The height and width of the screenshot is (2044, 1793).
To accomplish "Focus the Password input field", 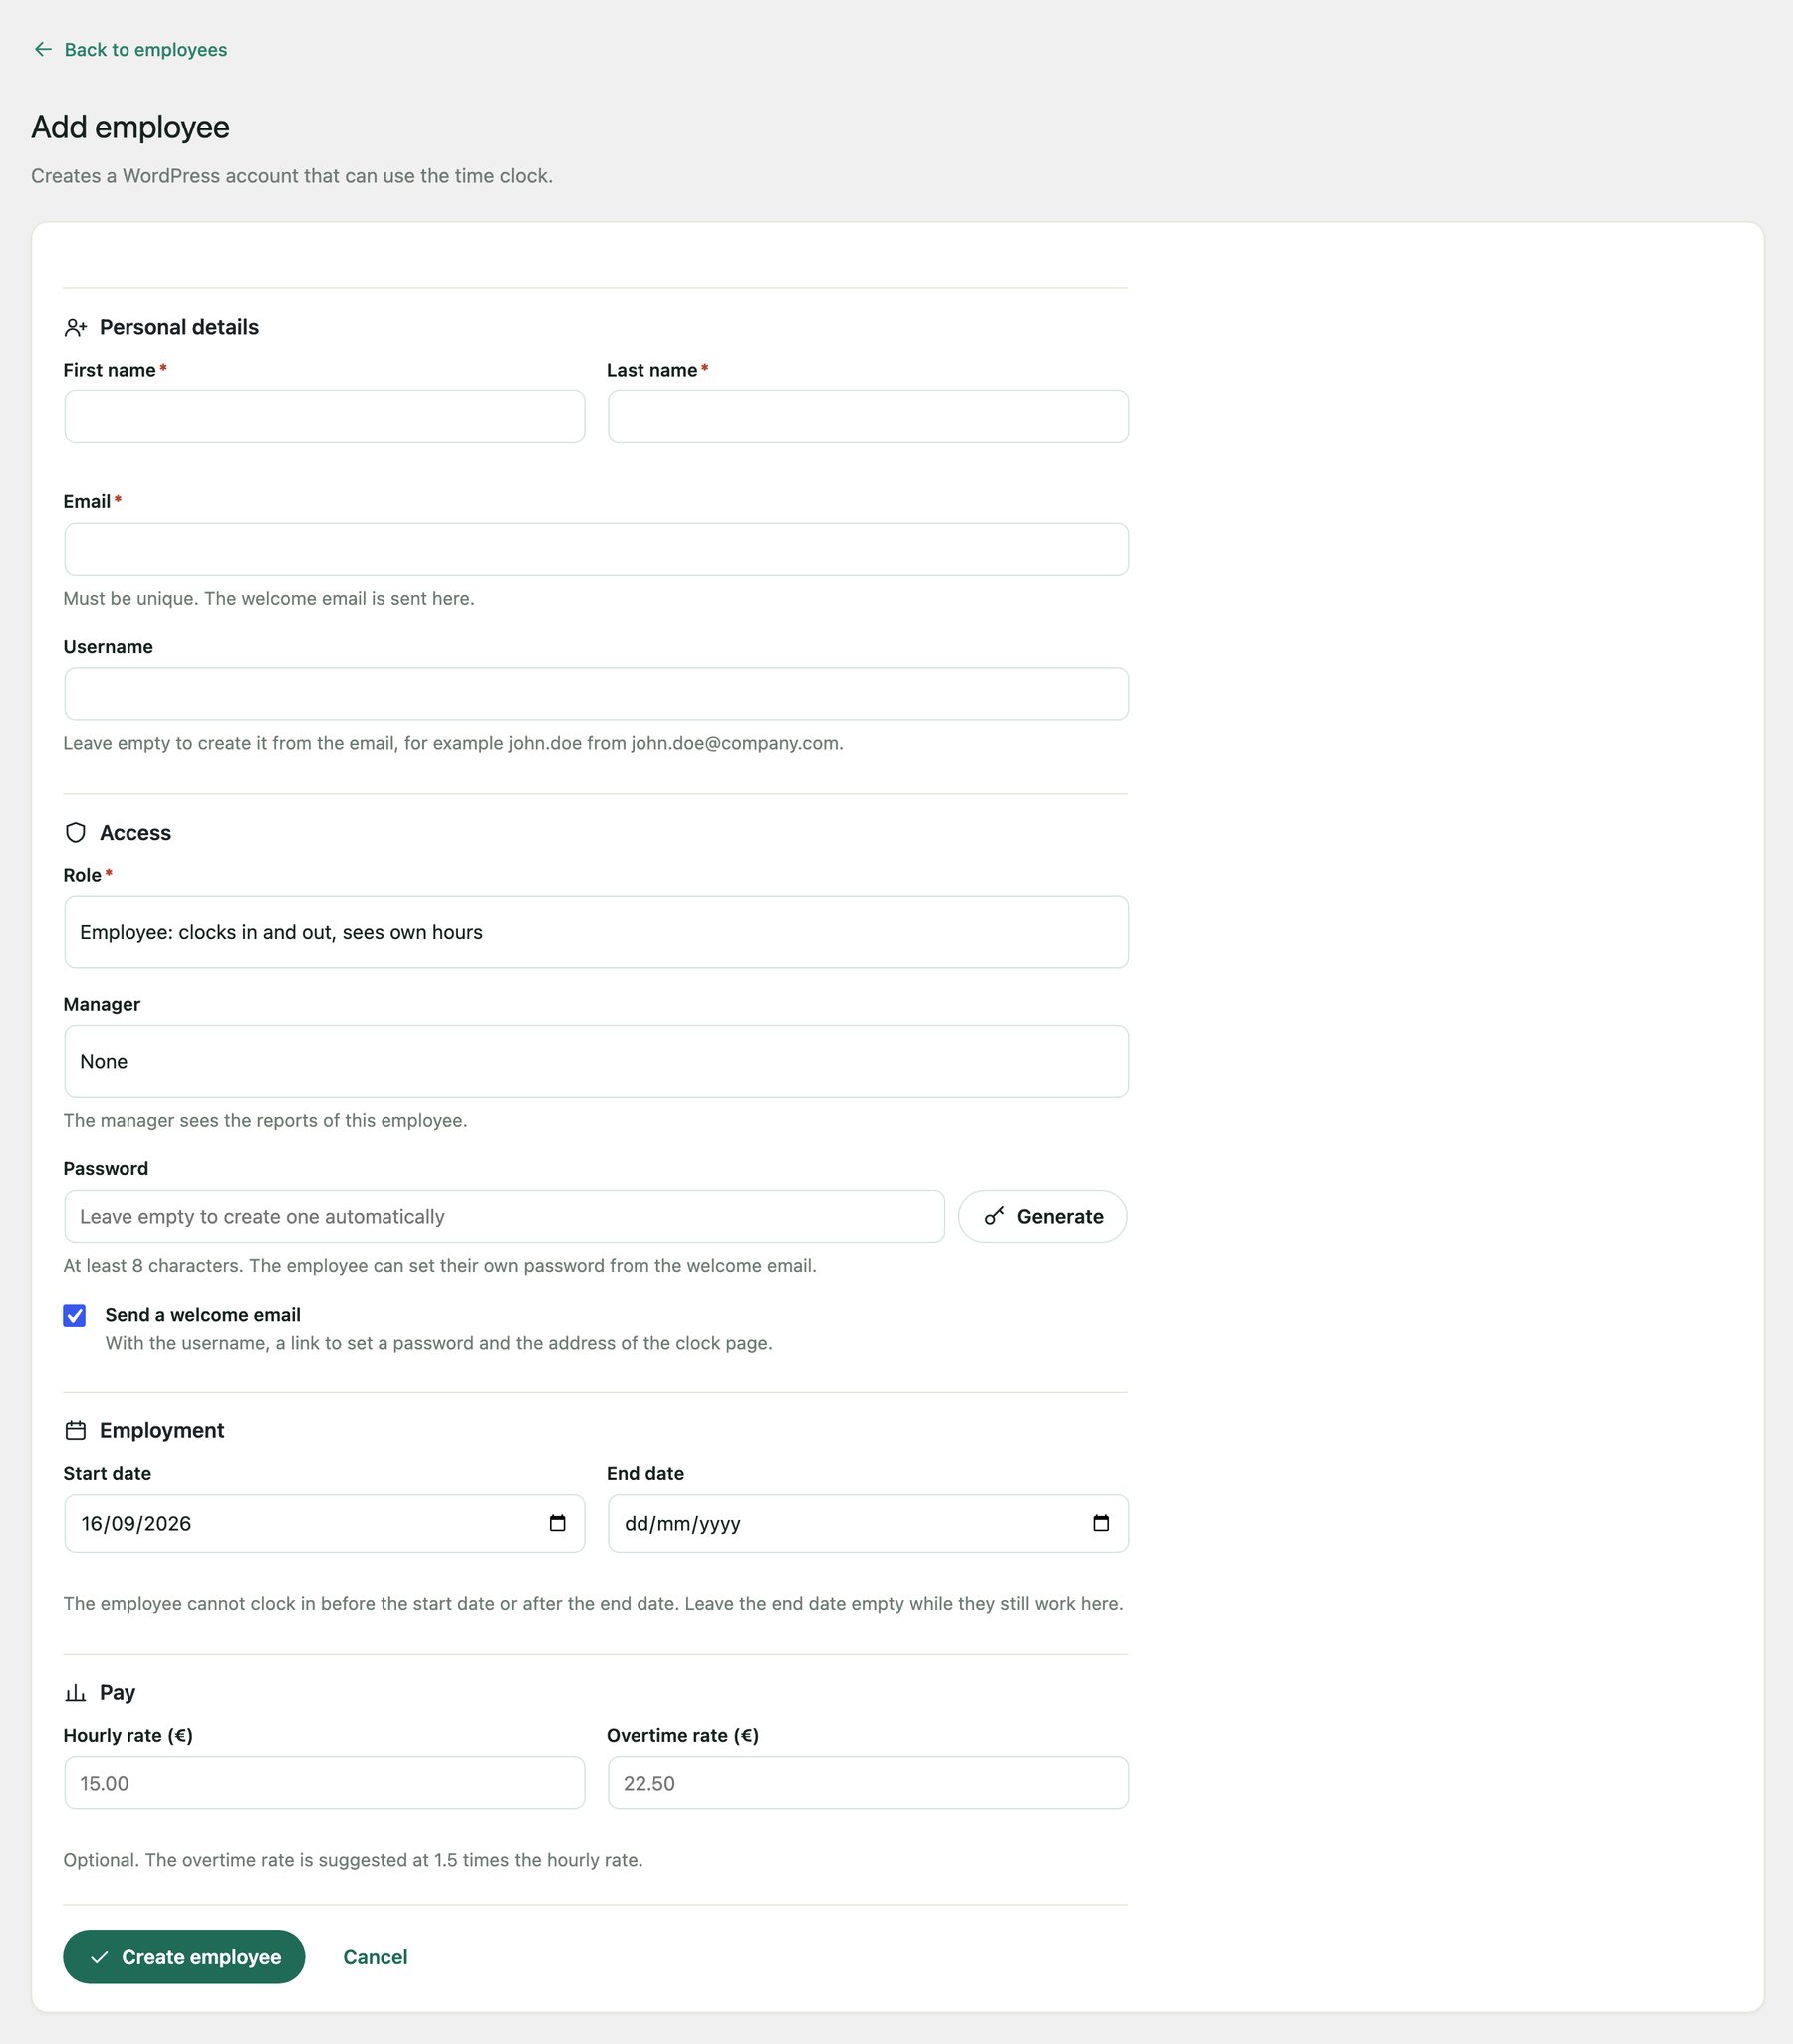I will point(504,1216).
